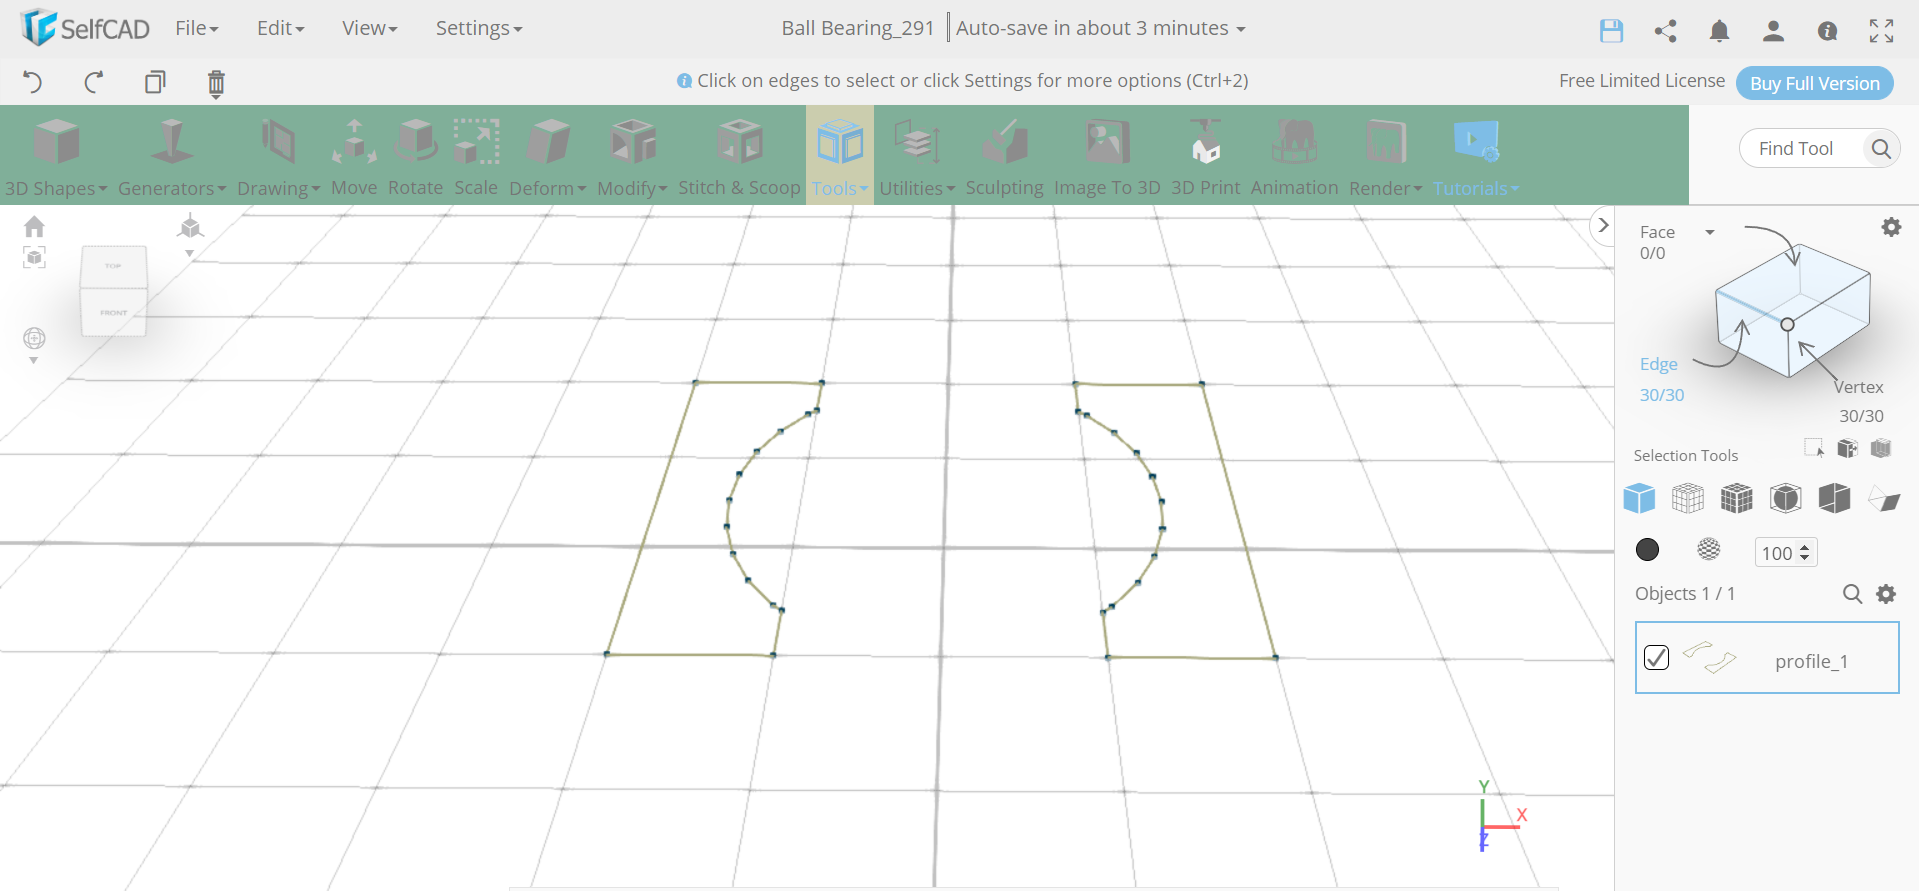
Task: Click the Ball Bearing_291 project name
Action: pyautogui.click(x=858, y=28)
